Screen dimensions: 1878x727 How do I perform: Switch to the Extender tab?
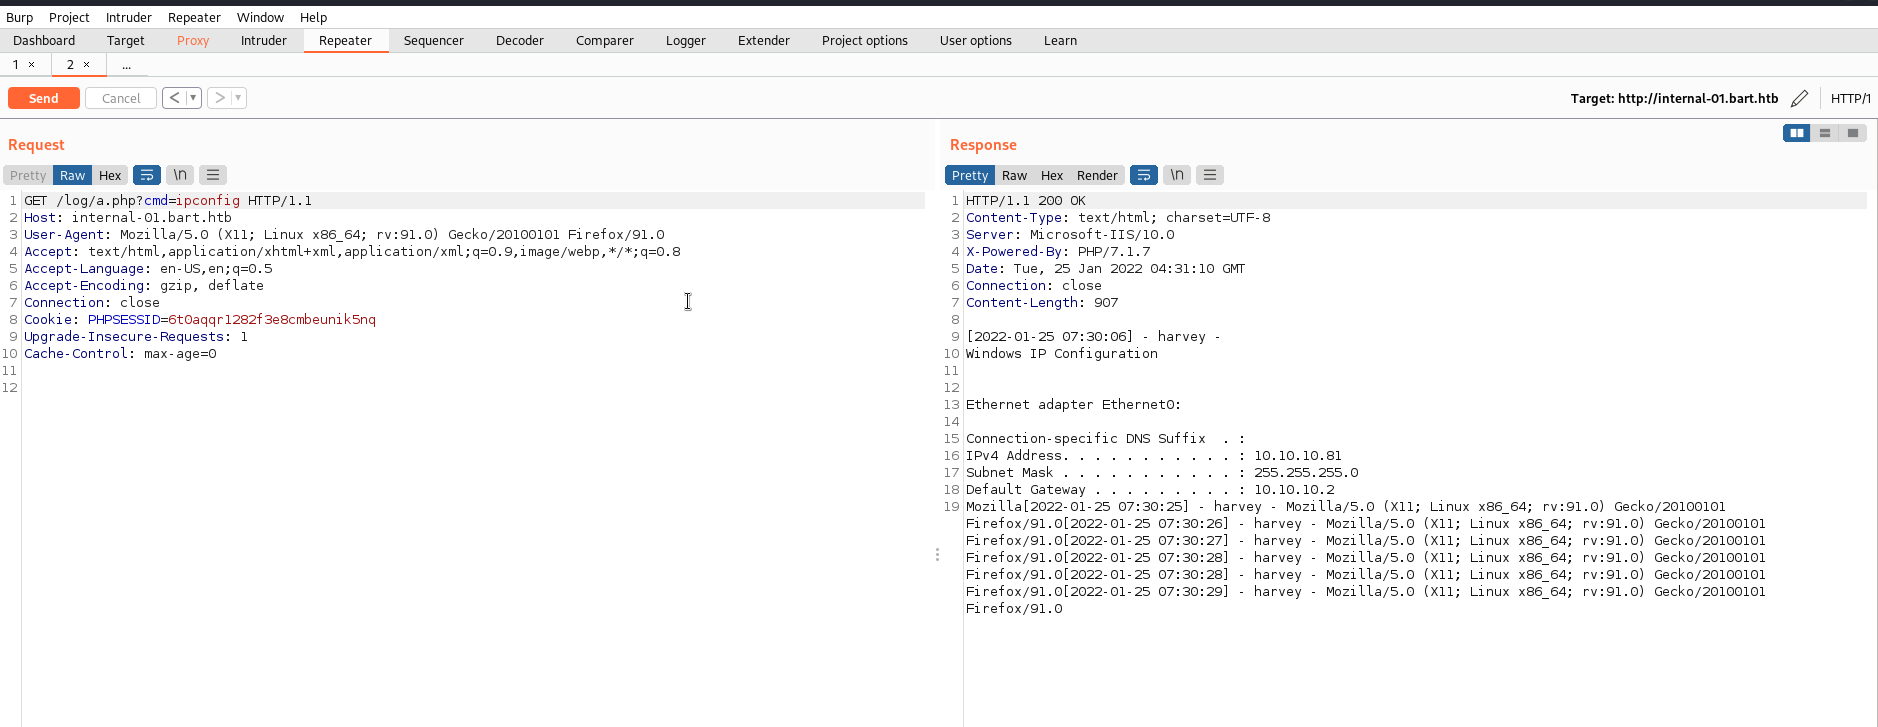[x=764, y=41]
